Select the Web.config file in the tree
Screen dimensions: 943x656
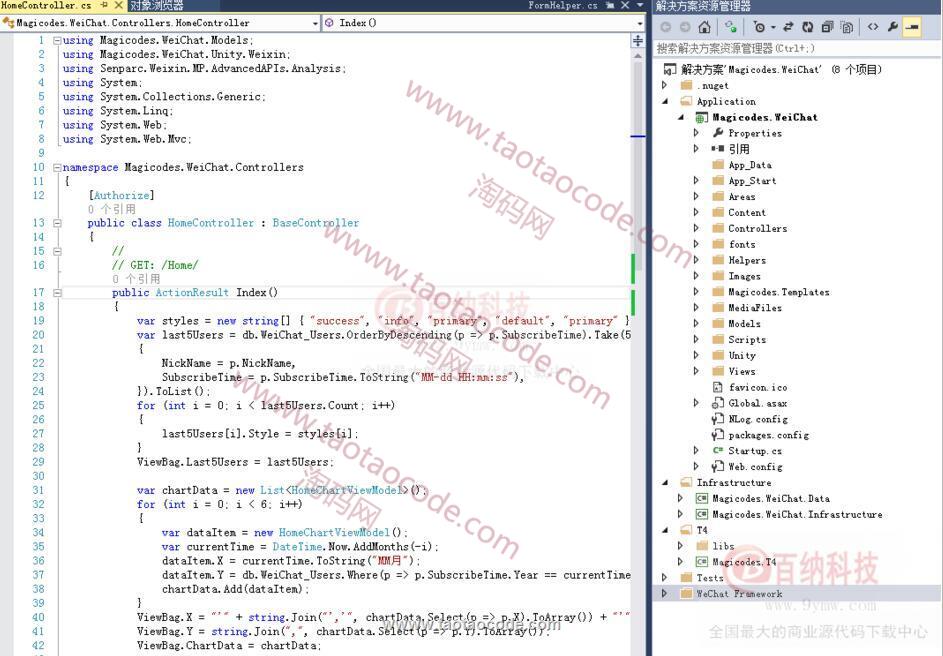tap(755, 467)
